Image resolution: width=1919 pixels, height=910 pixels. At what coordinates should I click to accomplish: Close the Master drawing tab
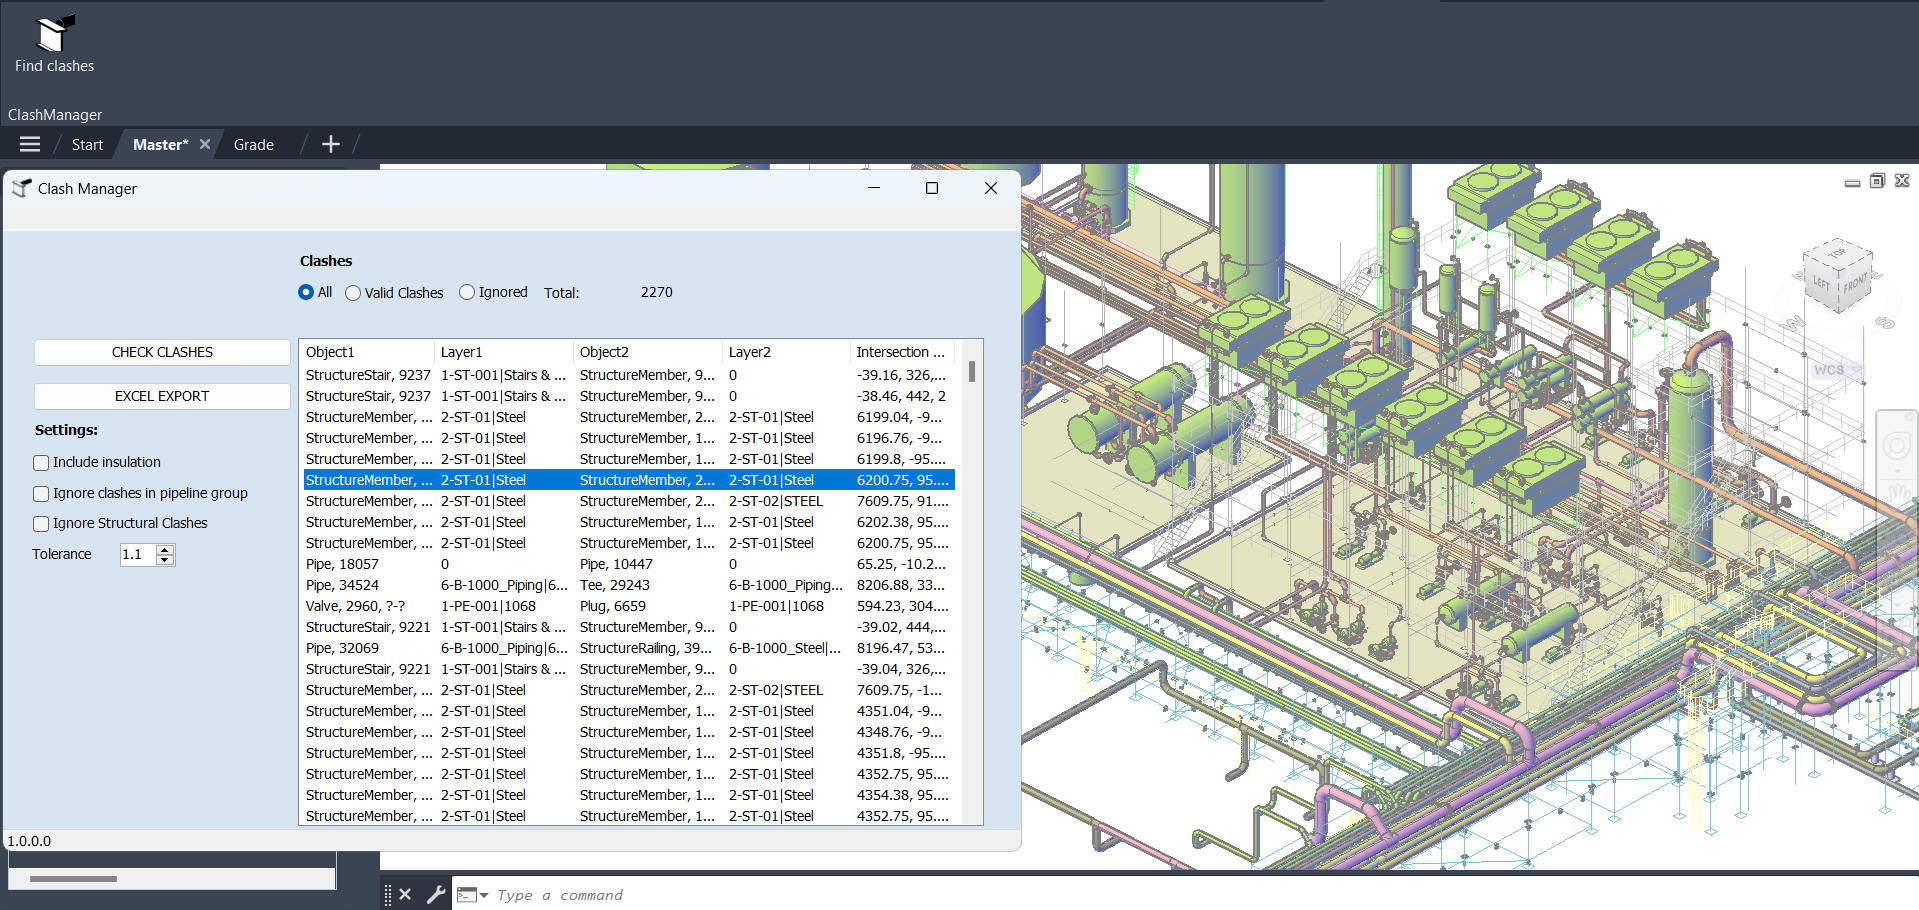[x=205, y=144]
